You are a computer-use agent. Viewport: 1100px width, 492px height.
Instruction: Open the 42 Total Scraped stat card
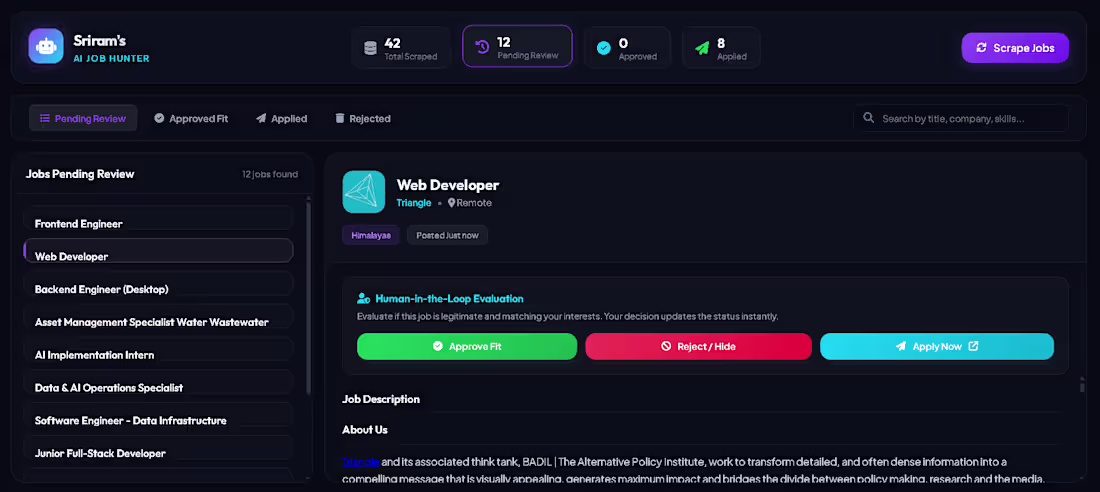[x=401, y=48]
